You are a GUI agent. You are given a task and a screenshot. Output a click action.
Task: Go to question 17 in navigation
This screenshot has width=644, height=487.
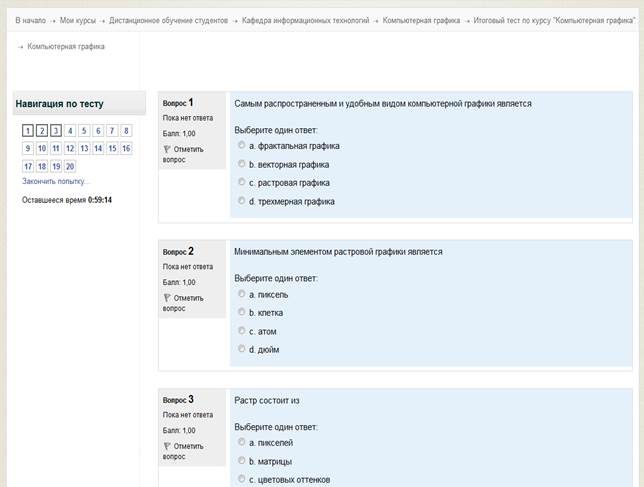pyautogui.click(x=28, y=166)
